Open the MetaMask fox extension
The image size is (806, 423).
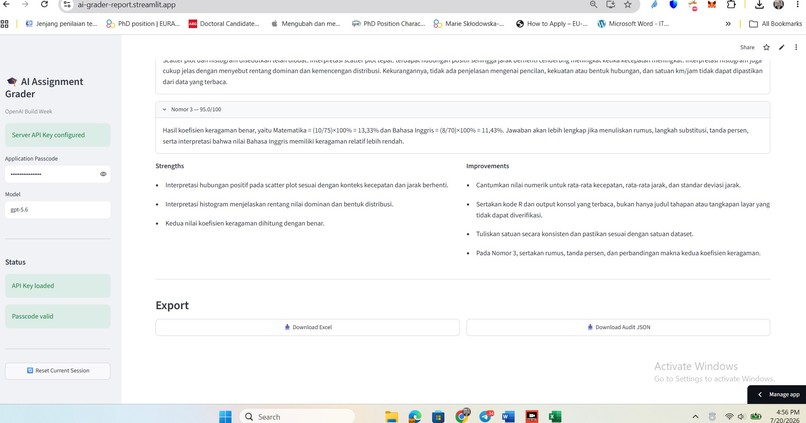(x=712, y=5)
